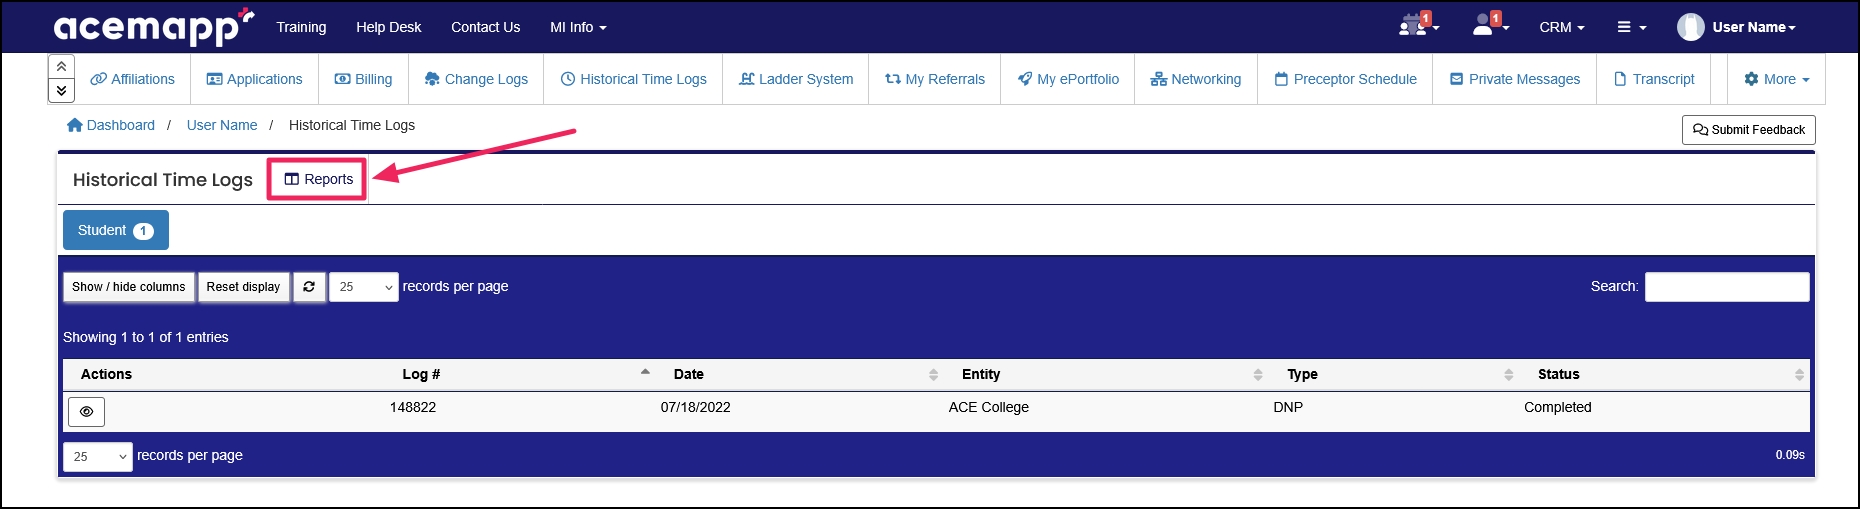Open the top records per page dropdown

click(x=363, y=287)
